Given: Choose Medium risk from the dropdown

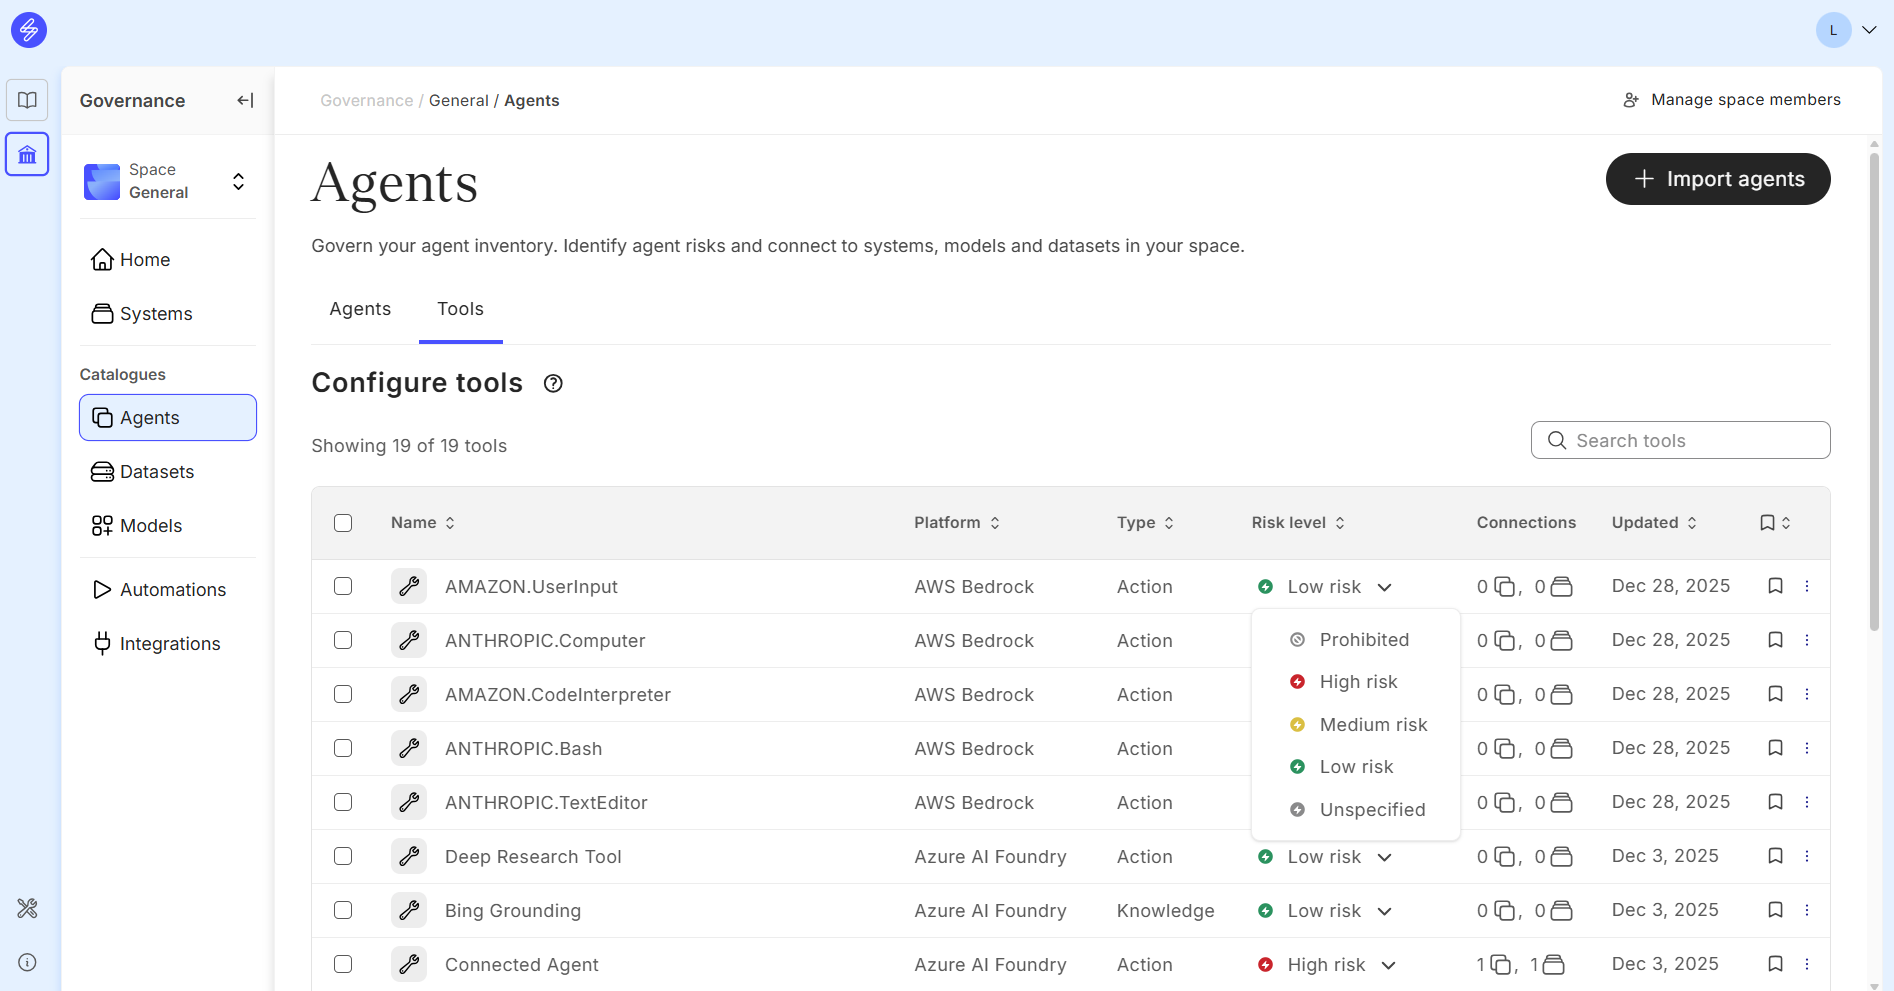Looking at the screenshot, I should click(x=1372, y=725).
